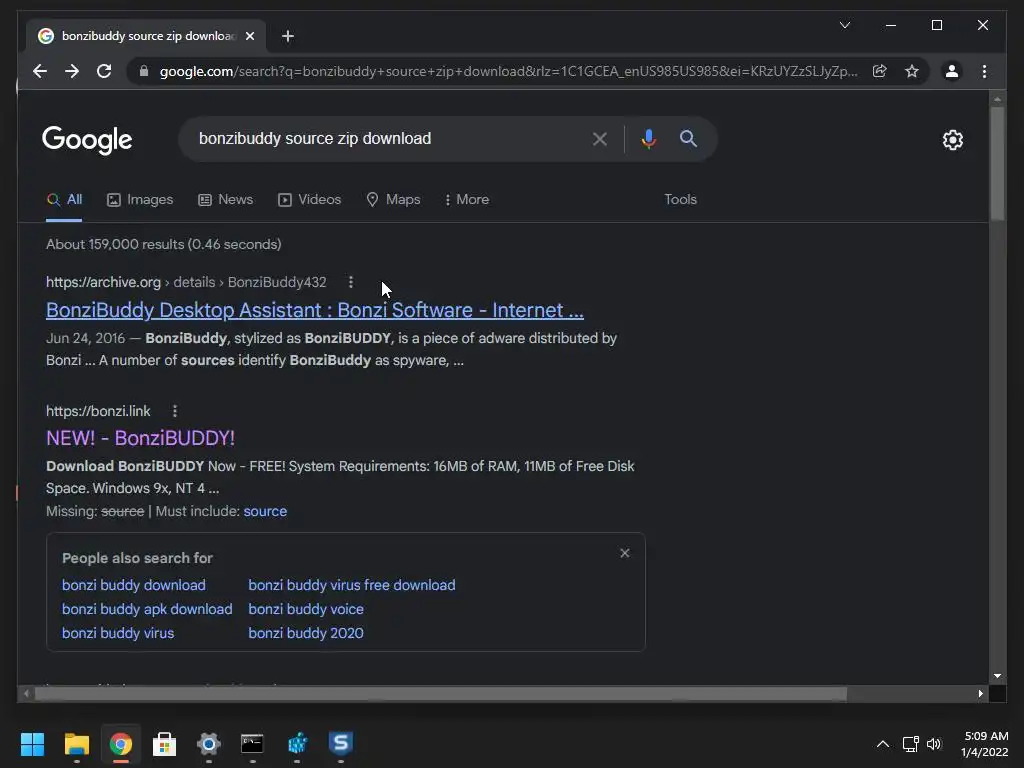Open network status tray icon
This screenshot has width=1024, height=768.
(x=910, y=744)
